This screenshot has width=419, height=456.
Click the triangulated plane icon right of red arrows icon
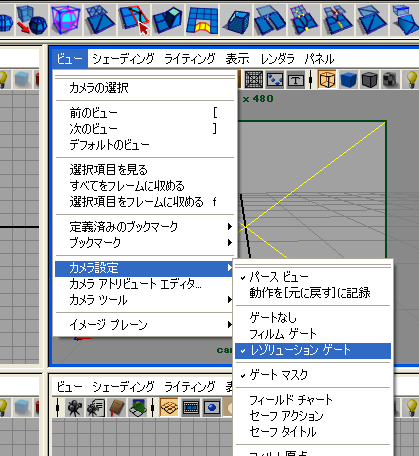point(372,20)
